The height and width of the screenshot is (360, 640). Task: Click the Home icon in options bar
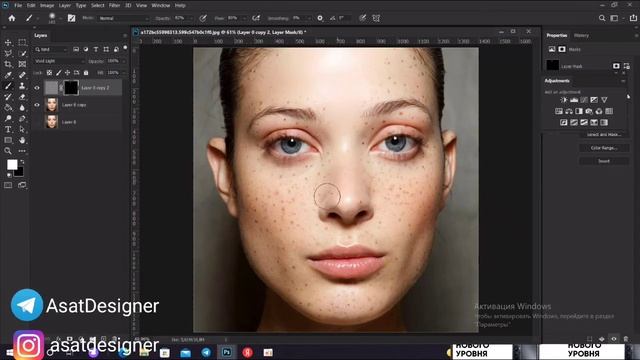click(12, 18)
